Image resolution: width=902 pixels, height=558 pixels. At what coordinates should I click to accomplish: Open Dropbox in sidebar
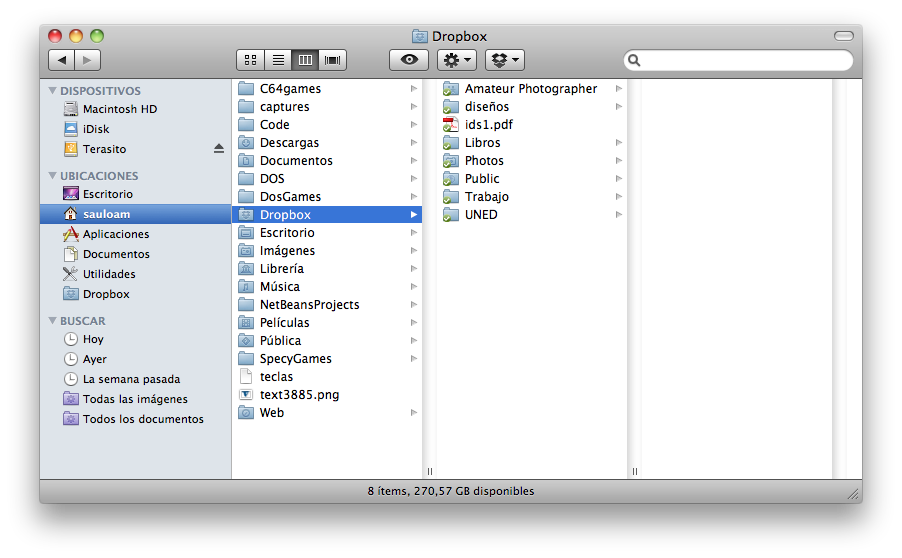[x=136, y=294]
